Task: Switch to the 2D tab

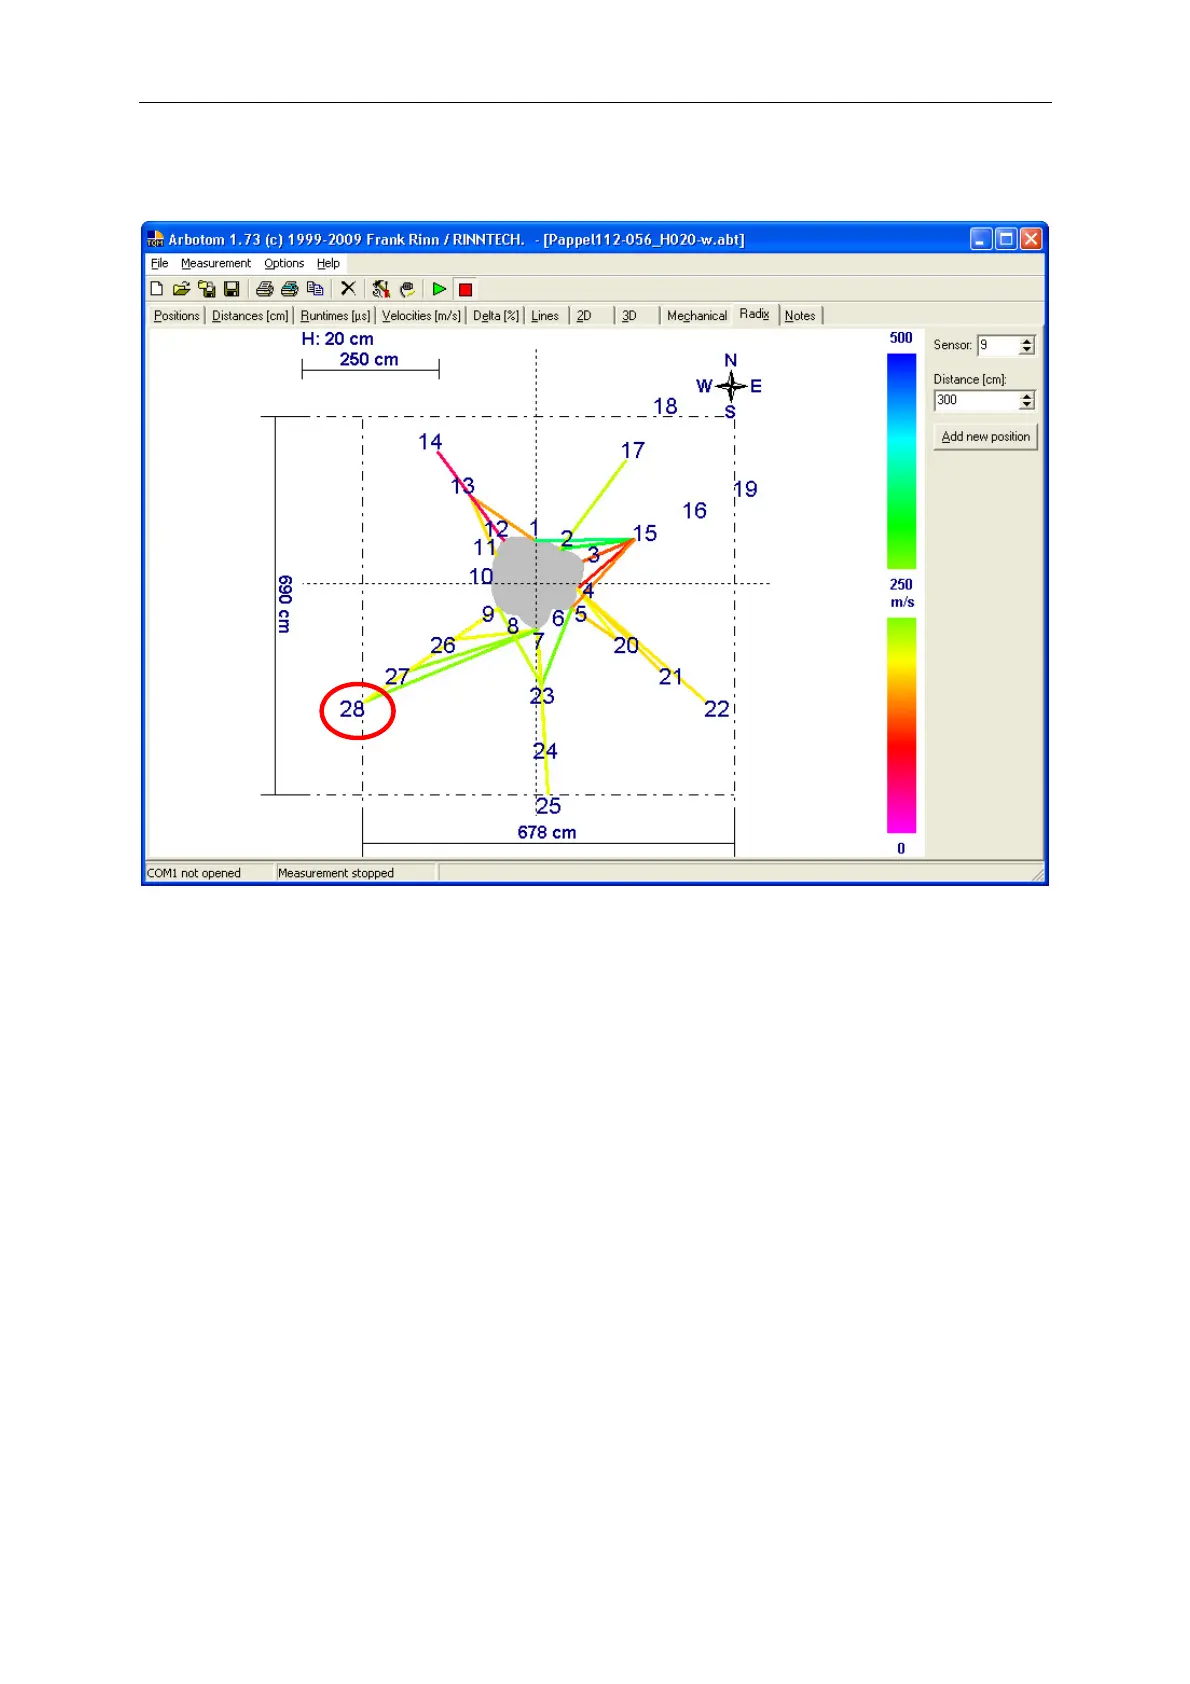Action: (x=590, y=316)
